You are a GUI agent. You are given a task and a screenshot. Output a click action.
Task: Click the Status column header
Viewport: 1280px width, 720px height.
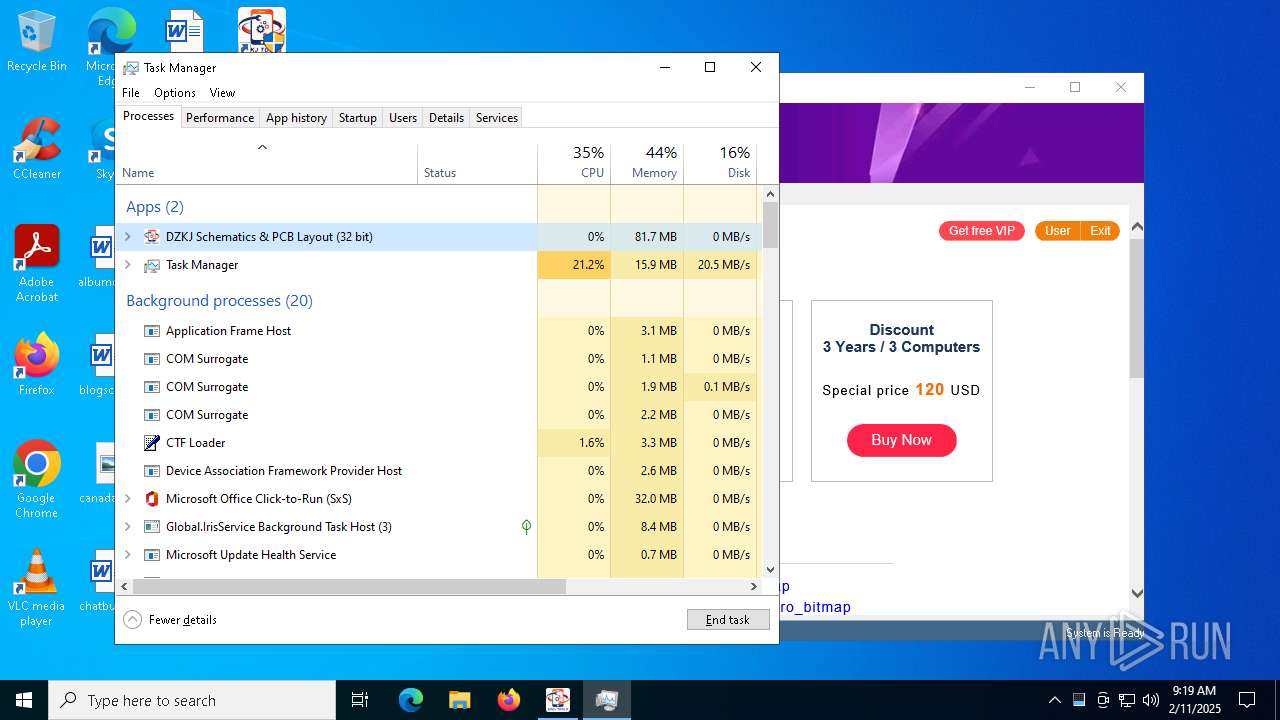tap(477, 164)
